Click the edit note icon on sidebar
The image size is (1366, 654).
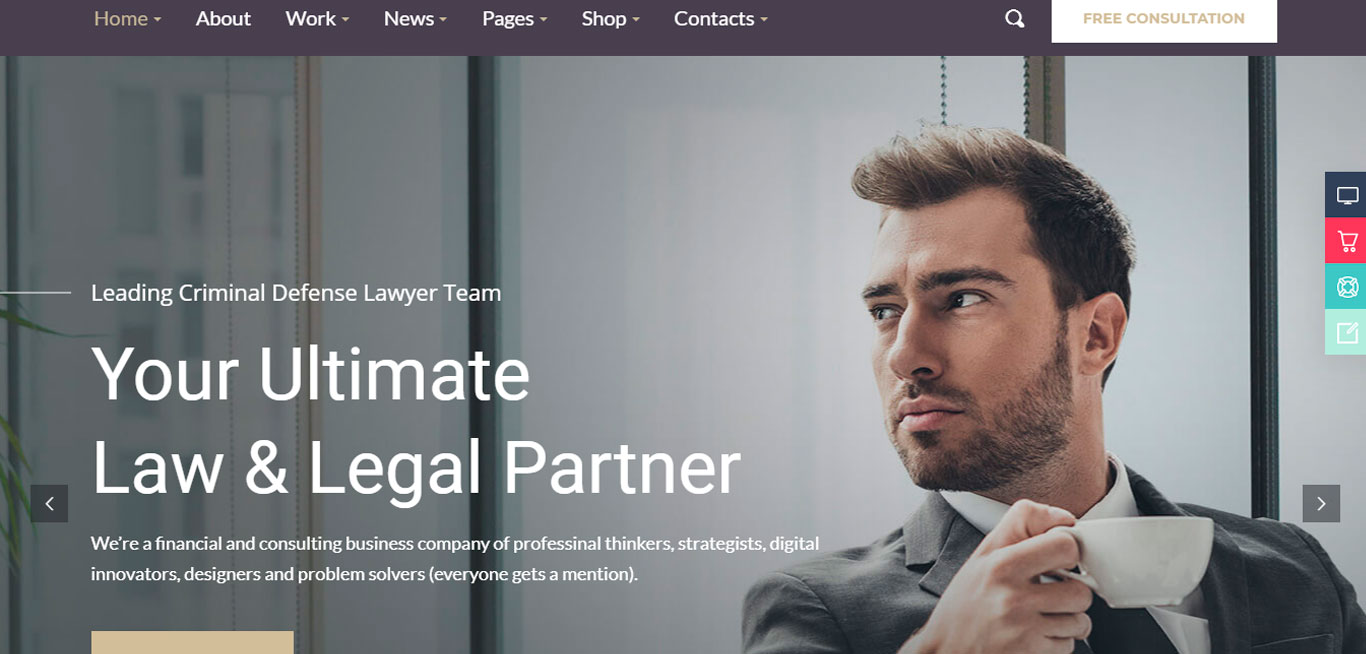[x=1346, y=333]
